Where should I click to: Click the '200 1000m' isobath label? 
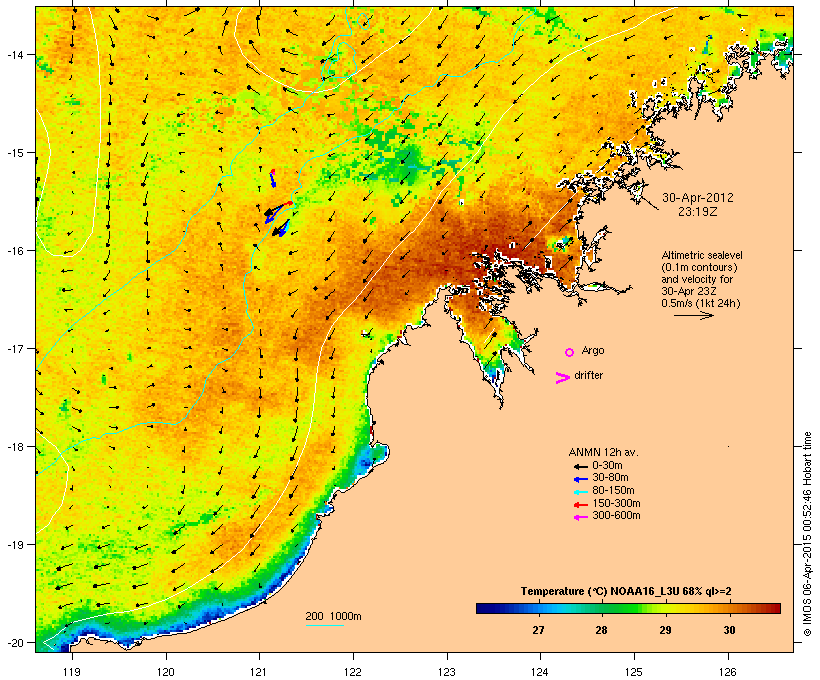[x=333, y=616]
